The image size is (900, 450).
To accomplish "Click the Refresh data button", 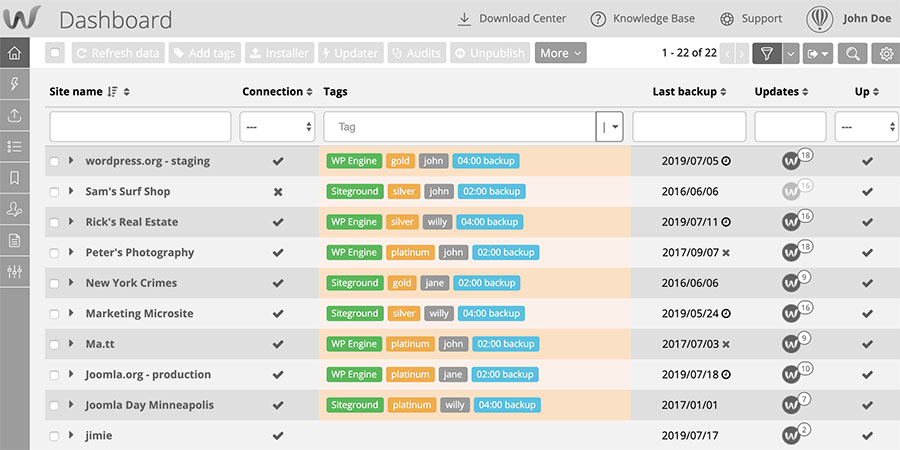I will pyautogui.click(x=118, y=53).
